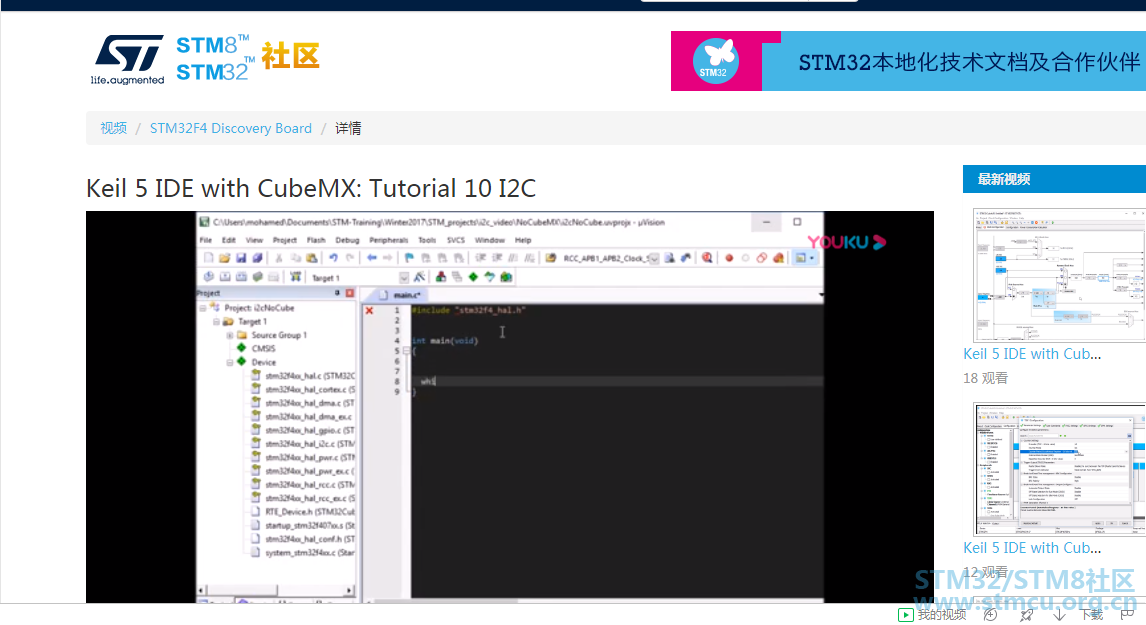This screenshot has height=625, width=1146.
Task: Click the Navigate Forwards blue arrow
Action: click(x=388, y=258)
